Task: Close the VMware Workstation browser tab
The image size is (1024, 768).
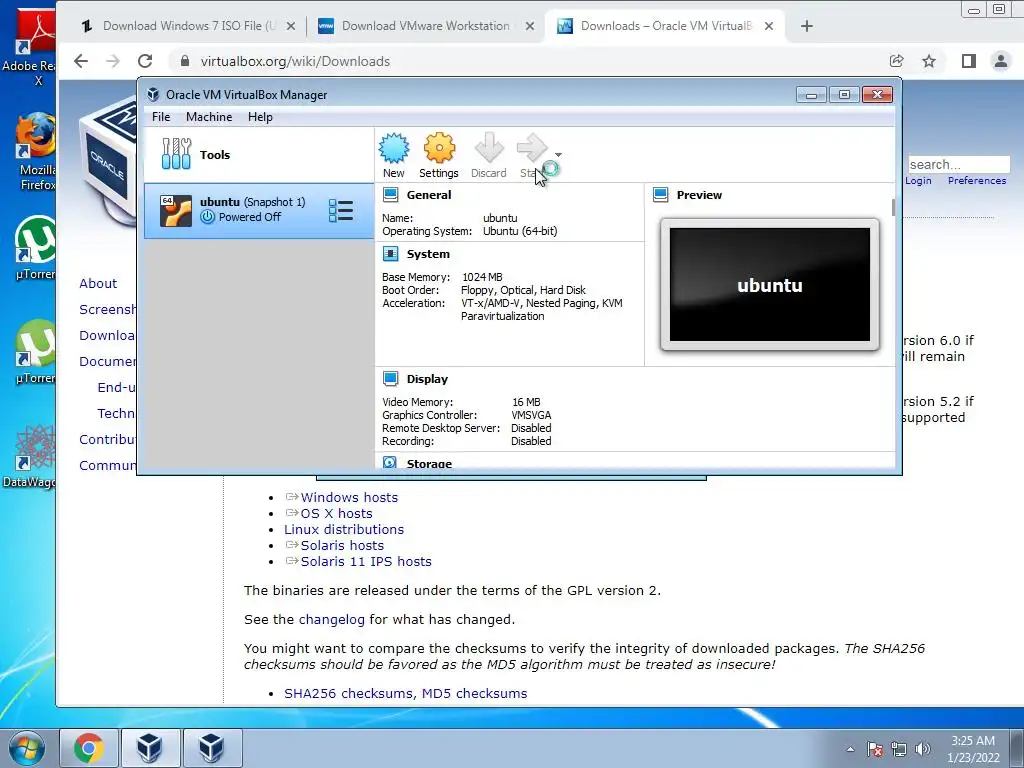Action: point(530,26)
